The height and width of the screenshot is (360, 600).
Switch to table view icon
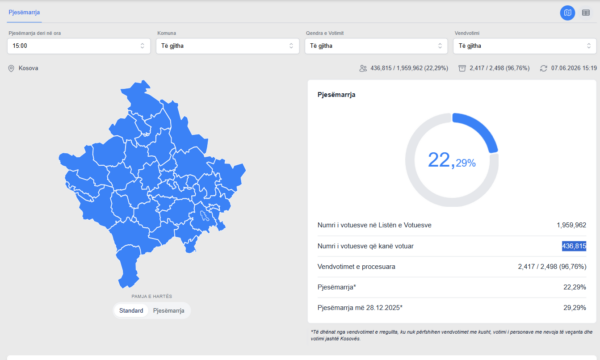pos(586,13)
